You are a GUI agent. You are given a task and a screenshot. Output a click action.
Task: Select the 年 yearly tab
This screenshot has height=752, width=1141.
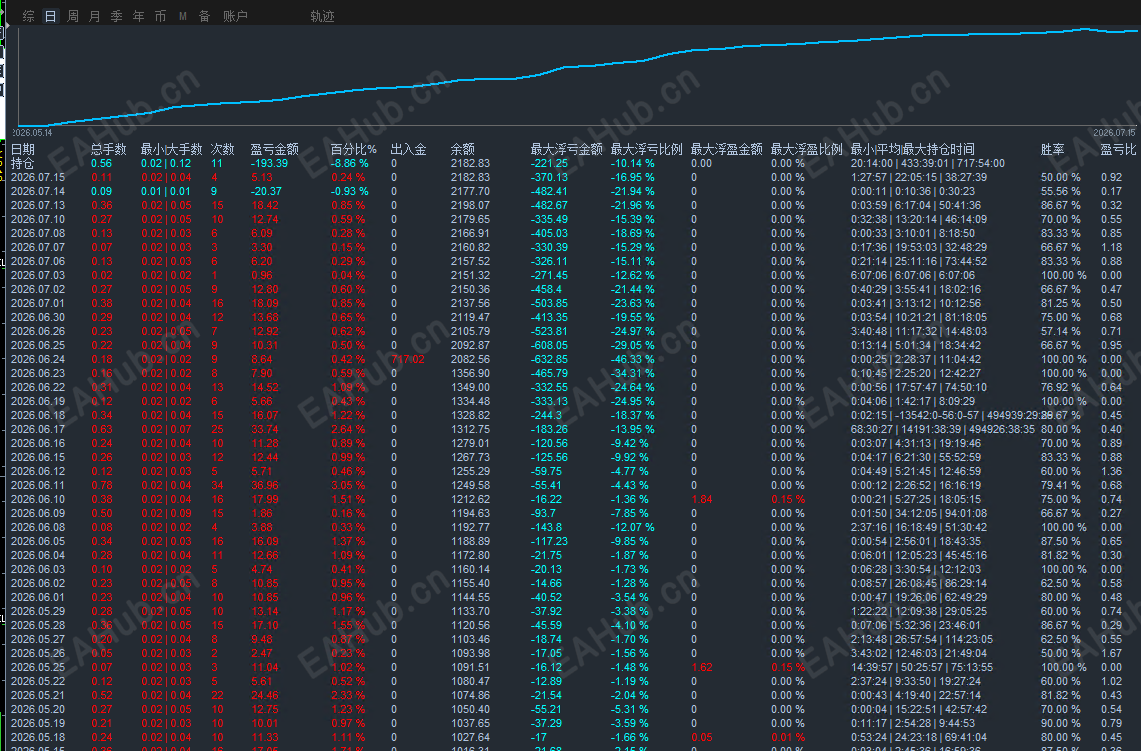pos(138,16)
